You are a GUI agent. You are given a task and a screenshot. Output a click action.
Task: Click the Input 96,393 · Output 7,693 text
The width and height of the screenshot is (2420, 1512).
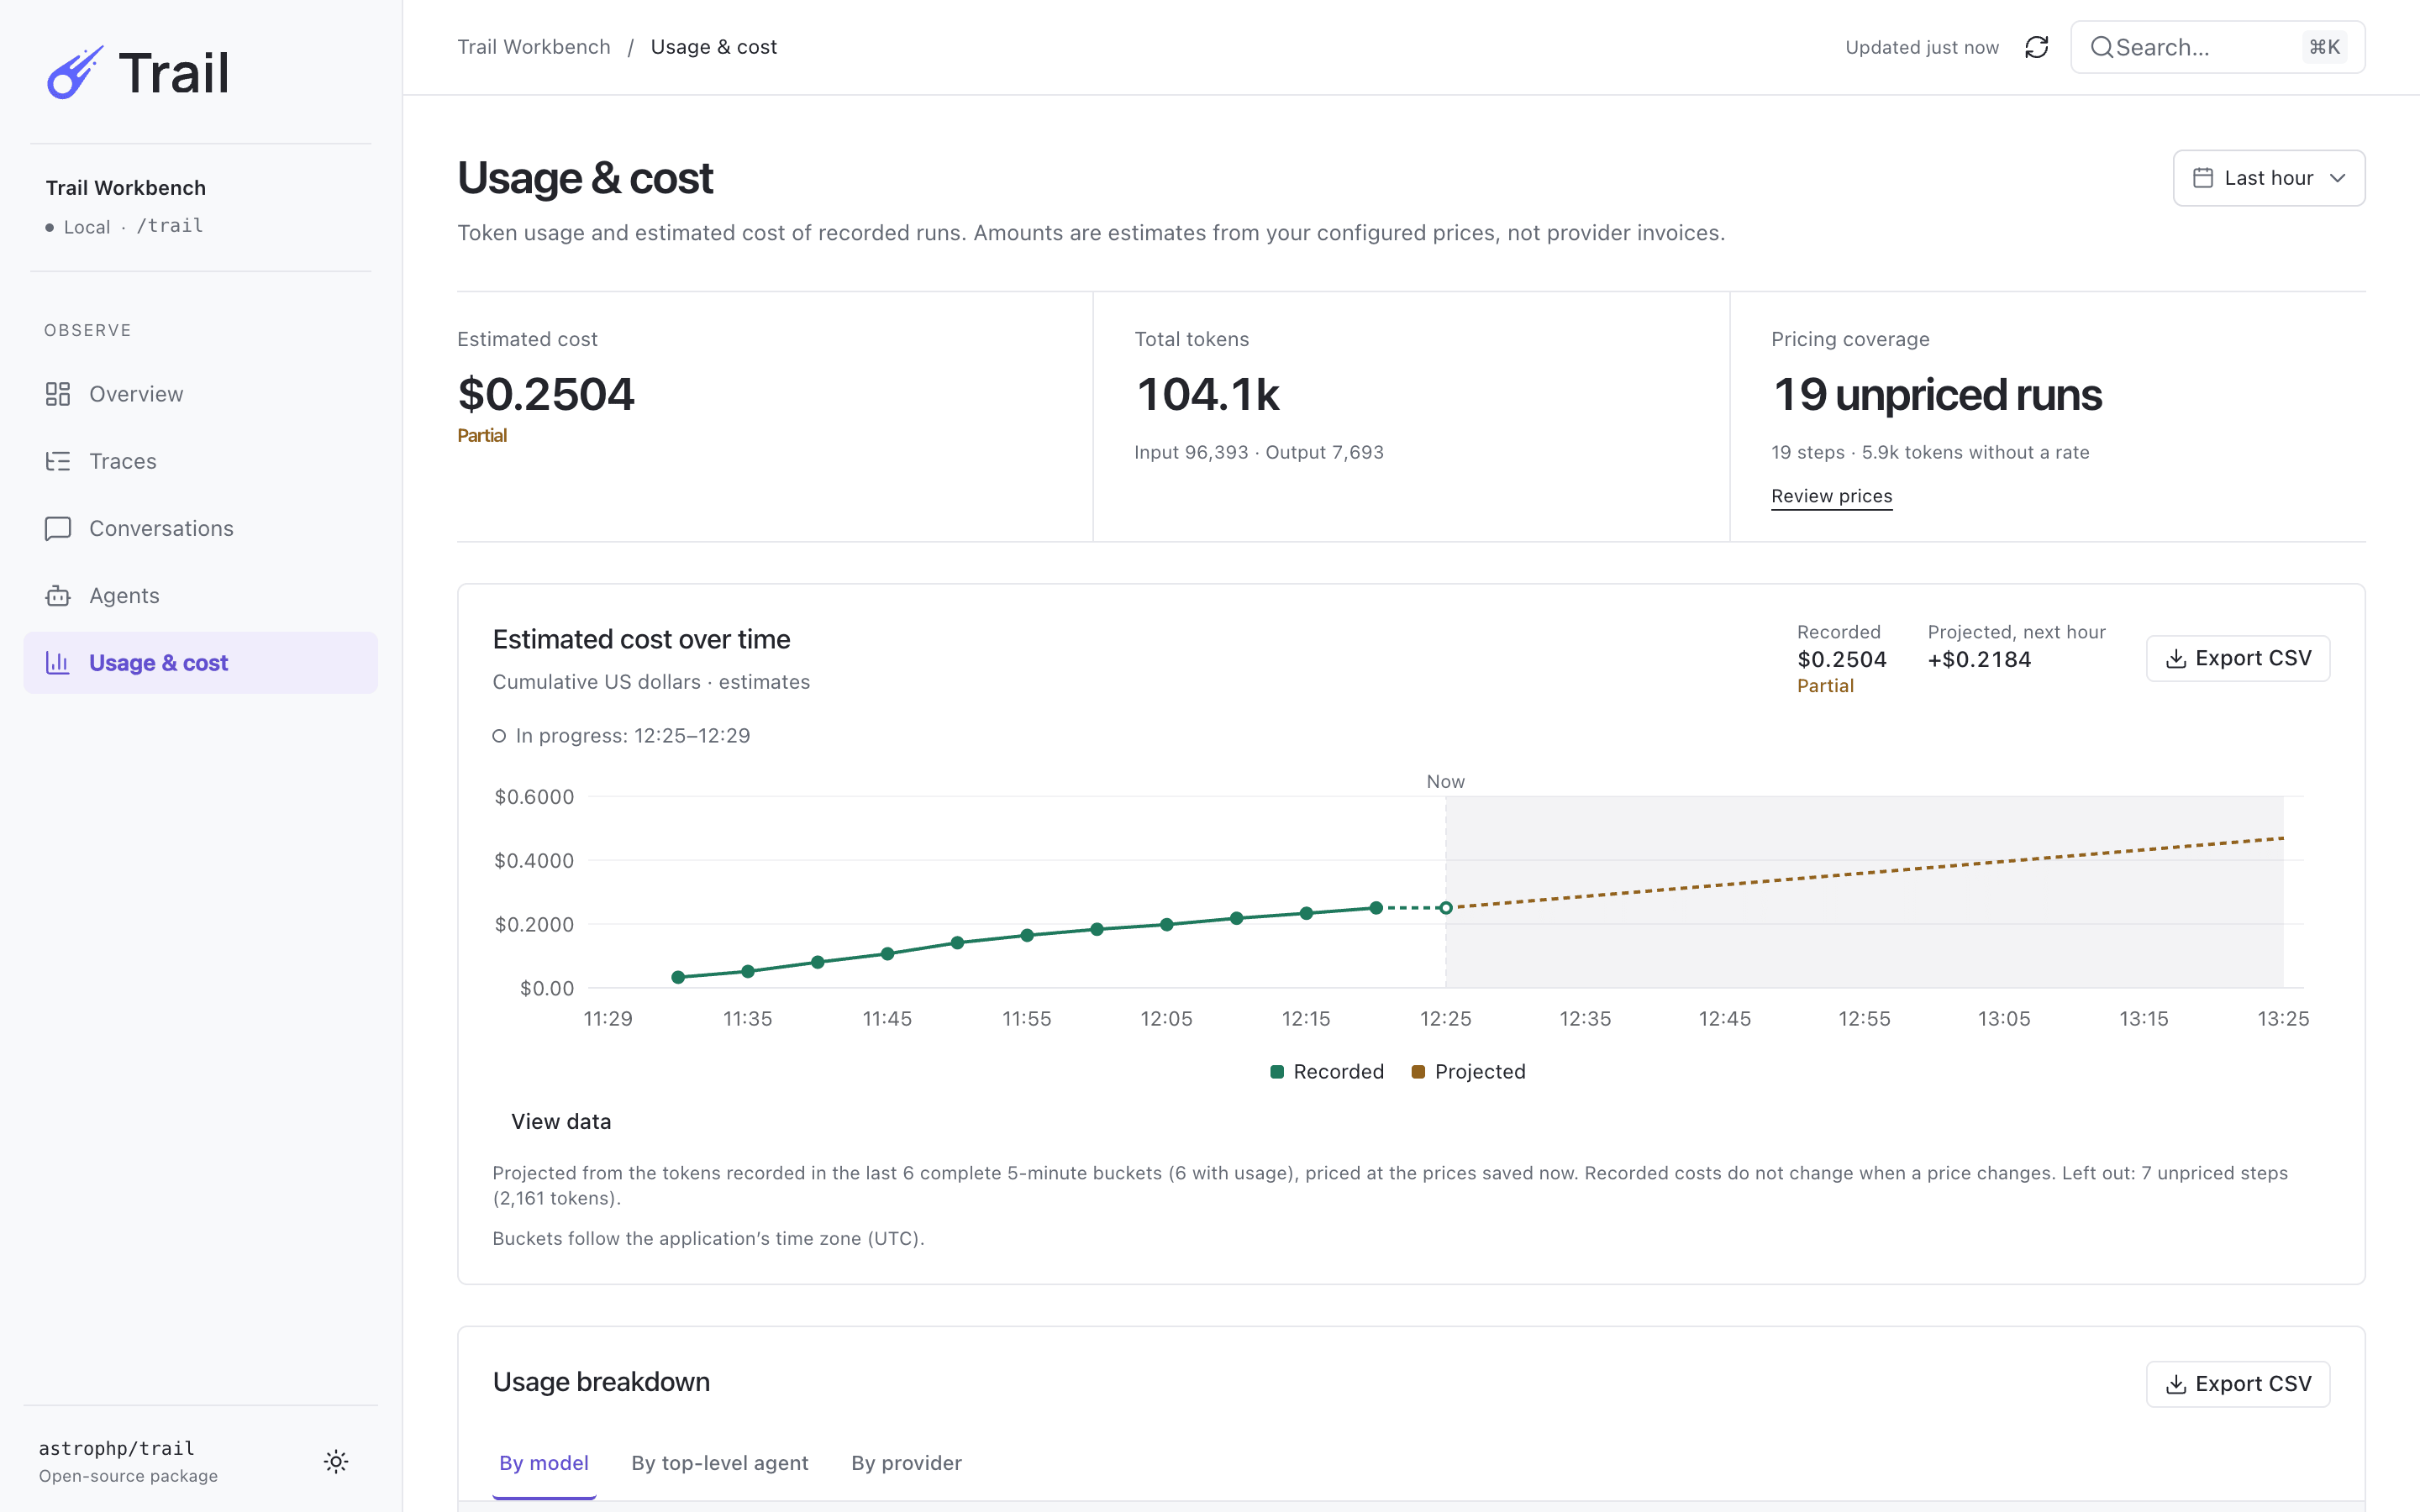point(1259,452)
